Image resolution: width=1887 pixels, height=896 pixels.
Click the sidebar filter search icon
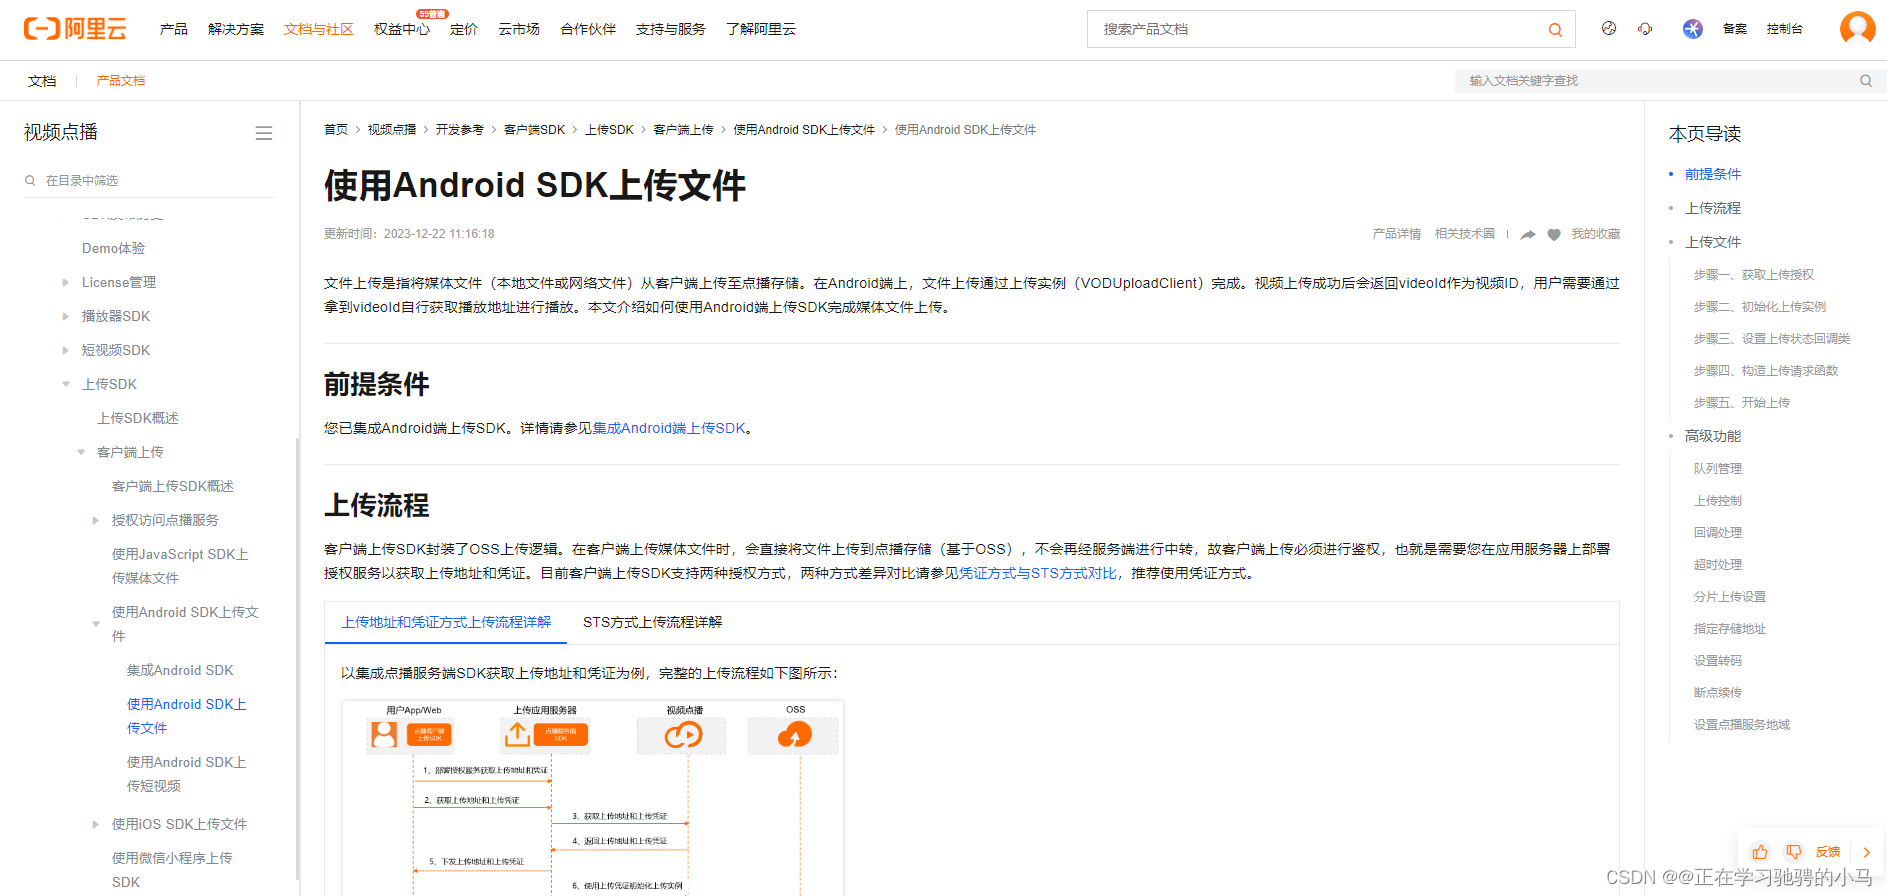[x=30, y=181]
